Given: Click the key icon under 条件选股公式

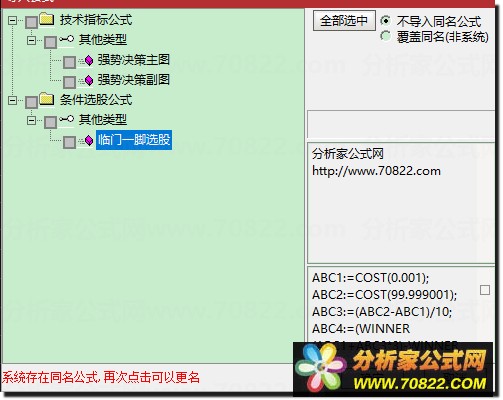Looking at the screenshot, I should pyautogui.click(x=67, y=119).
